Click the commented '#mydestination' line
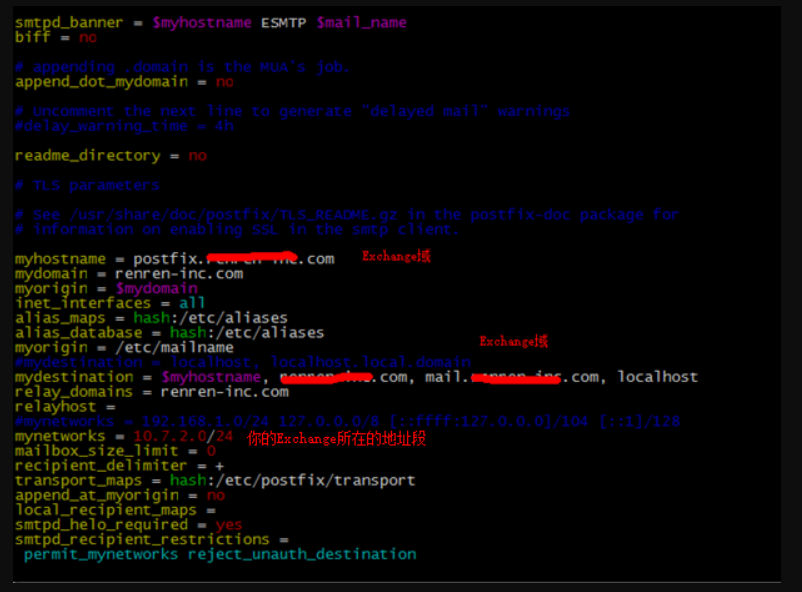 243,363
